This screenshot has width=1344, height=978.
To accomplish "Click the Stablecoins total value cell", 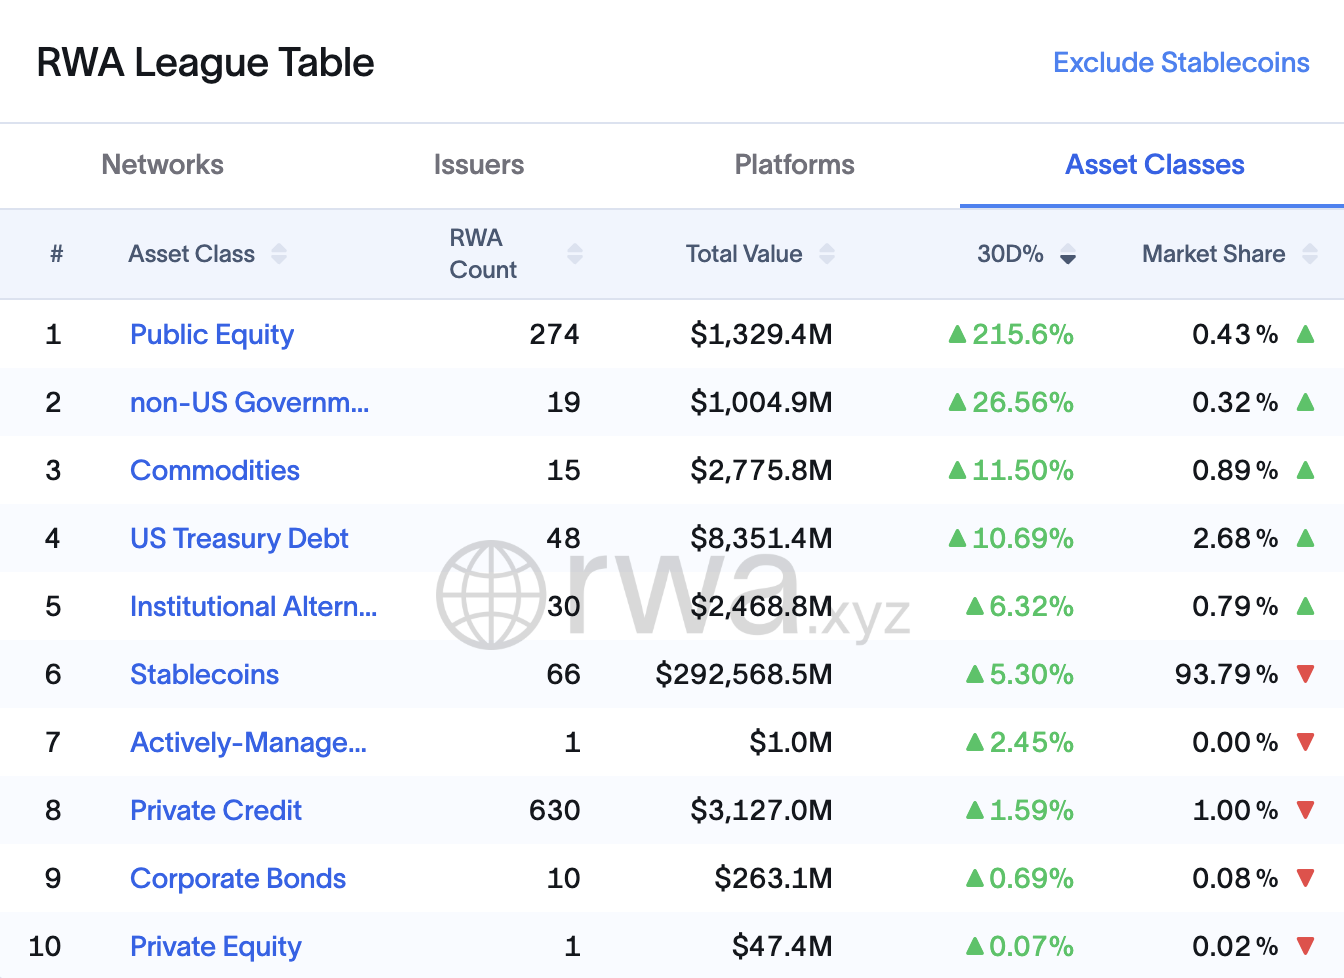I will (743, 674).
